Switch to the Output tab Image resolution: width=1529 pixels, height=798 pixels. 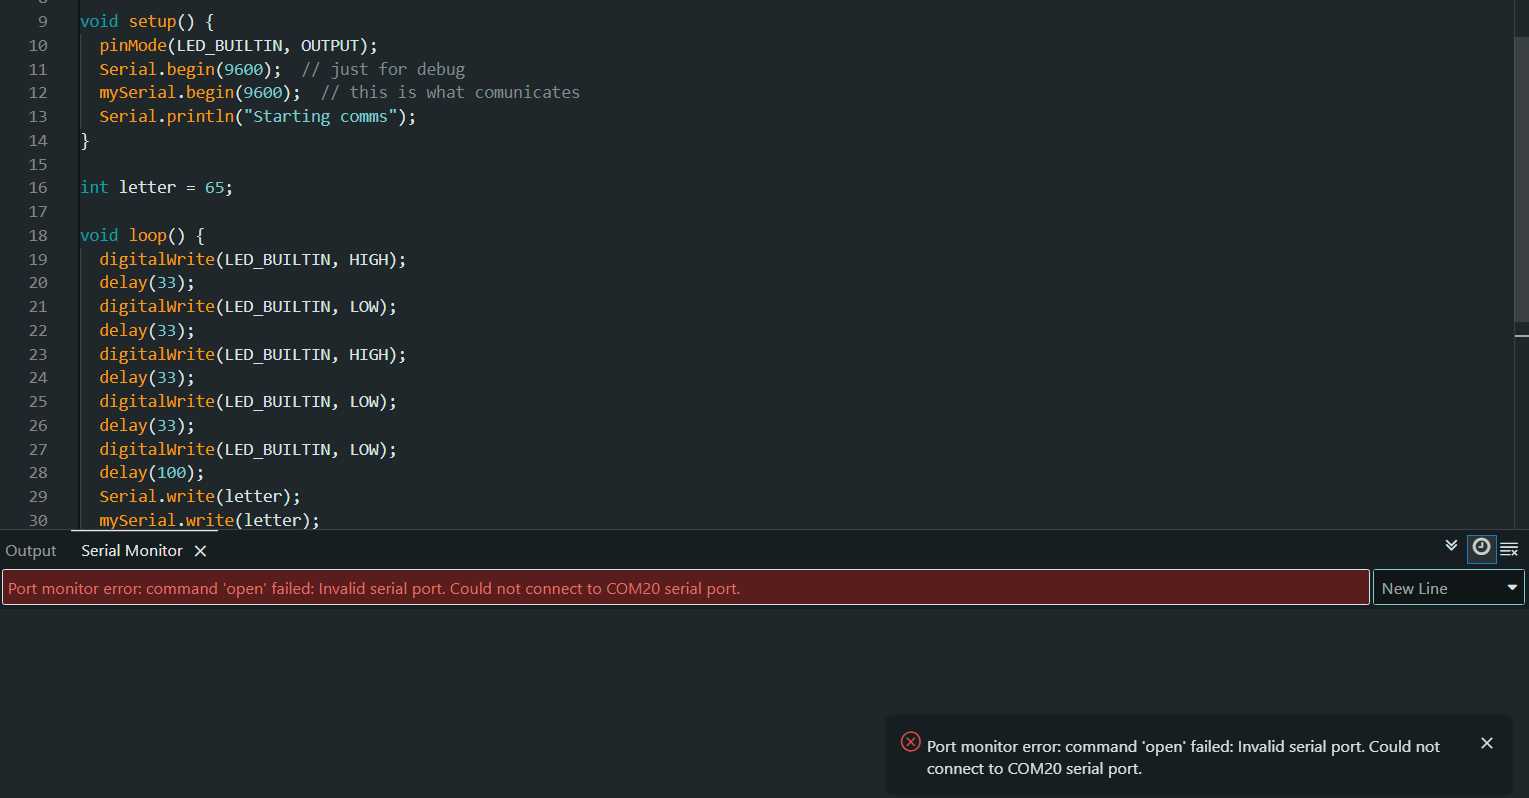coord(31,551)
